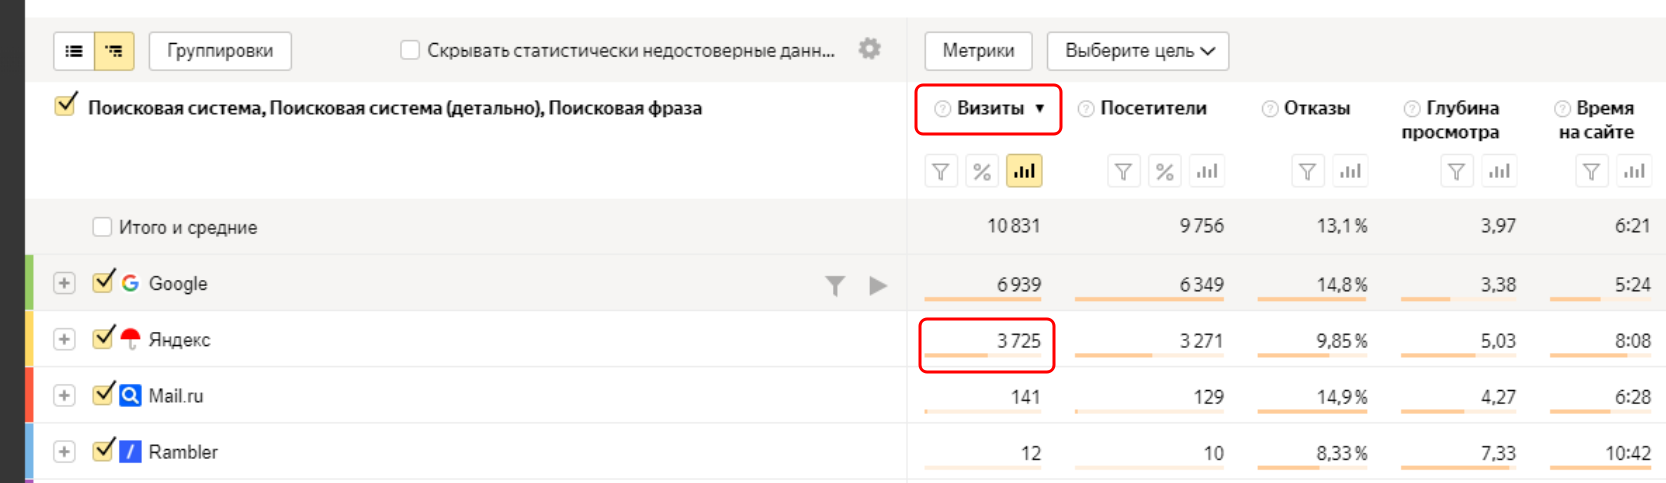This screenshot has width=1666, height=483.
Task: Click bar chart icon under Отказы column
Action: [x=1350, y=172]
